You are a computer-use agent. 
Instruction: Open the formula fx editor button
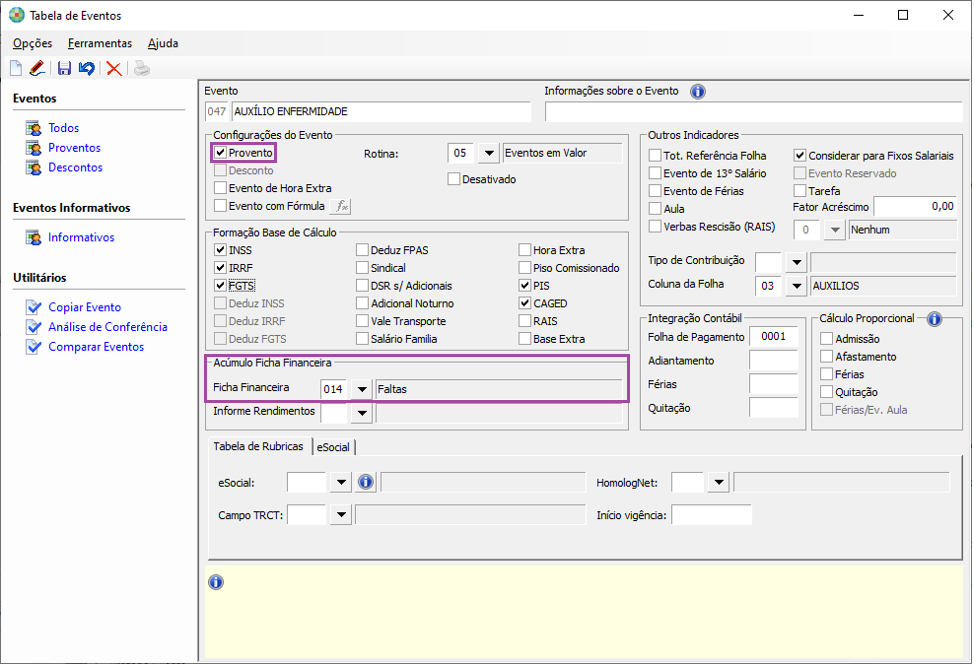(340, 206)
